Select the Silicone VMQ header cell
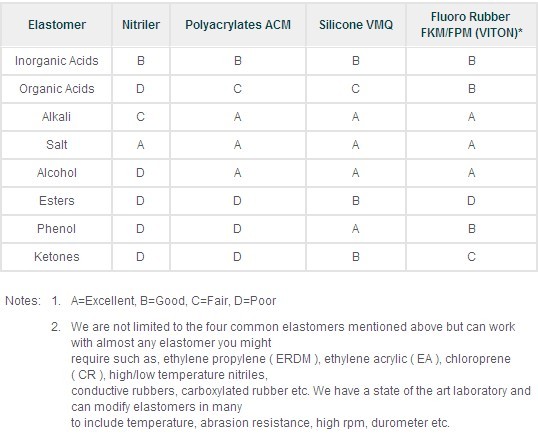Screen dimensions: 538x440 [x=356, y=25]
